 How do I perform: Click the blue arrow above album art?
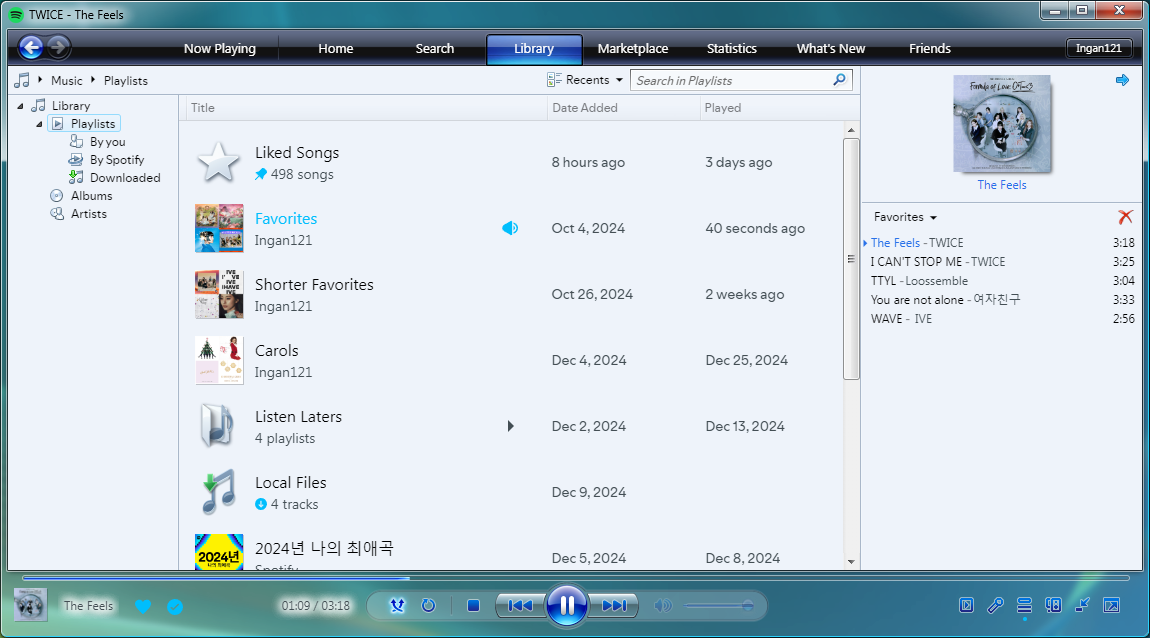1122,80
